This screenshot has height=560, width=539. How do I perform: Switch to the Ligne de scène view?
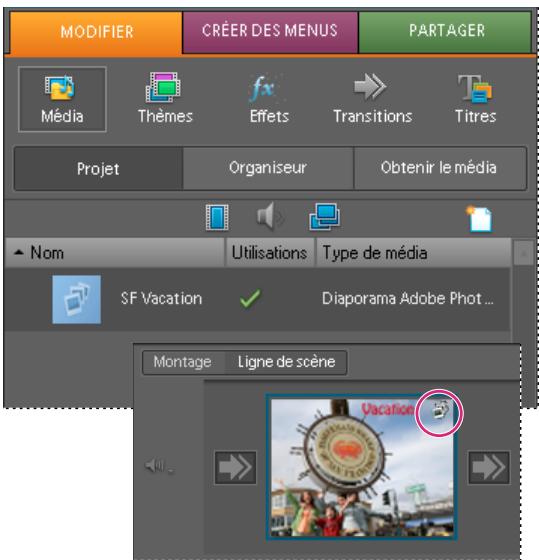coord(286,362)
